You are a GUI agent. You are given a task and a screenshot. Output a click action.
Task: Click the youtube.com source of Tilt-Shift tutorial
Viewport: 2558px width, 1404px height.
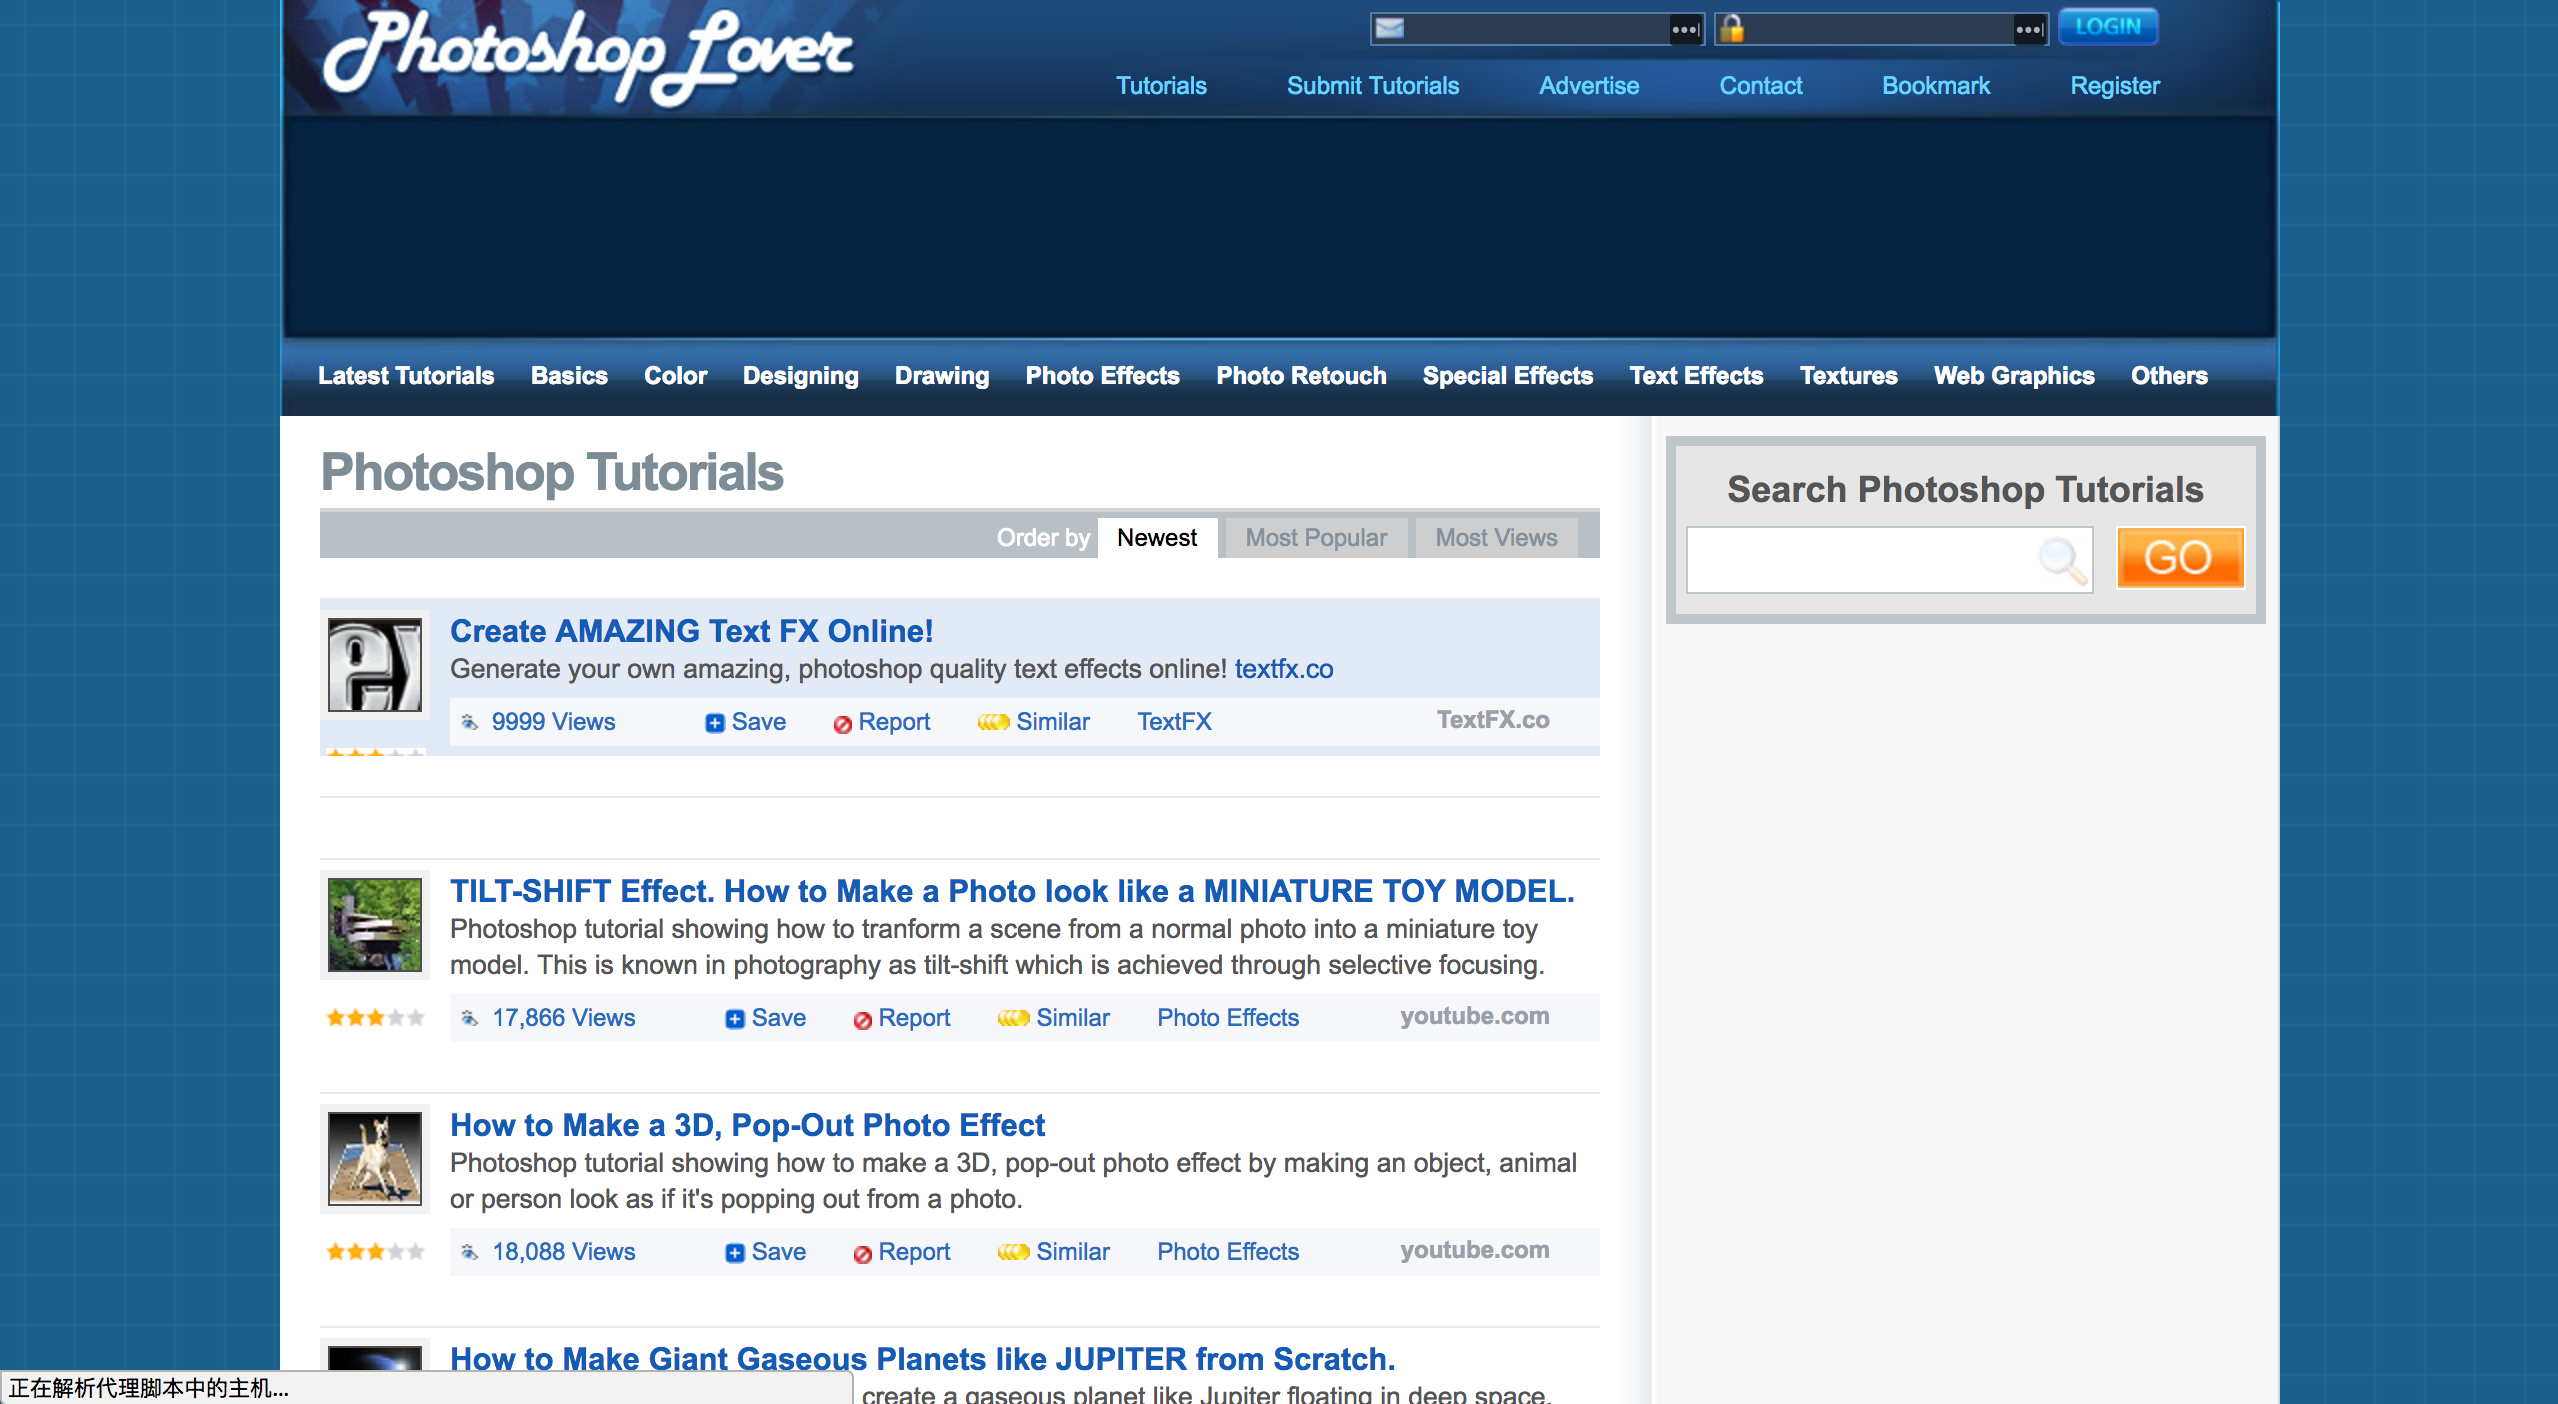[1474, 1016]
